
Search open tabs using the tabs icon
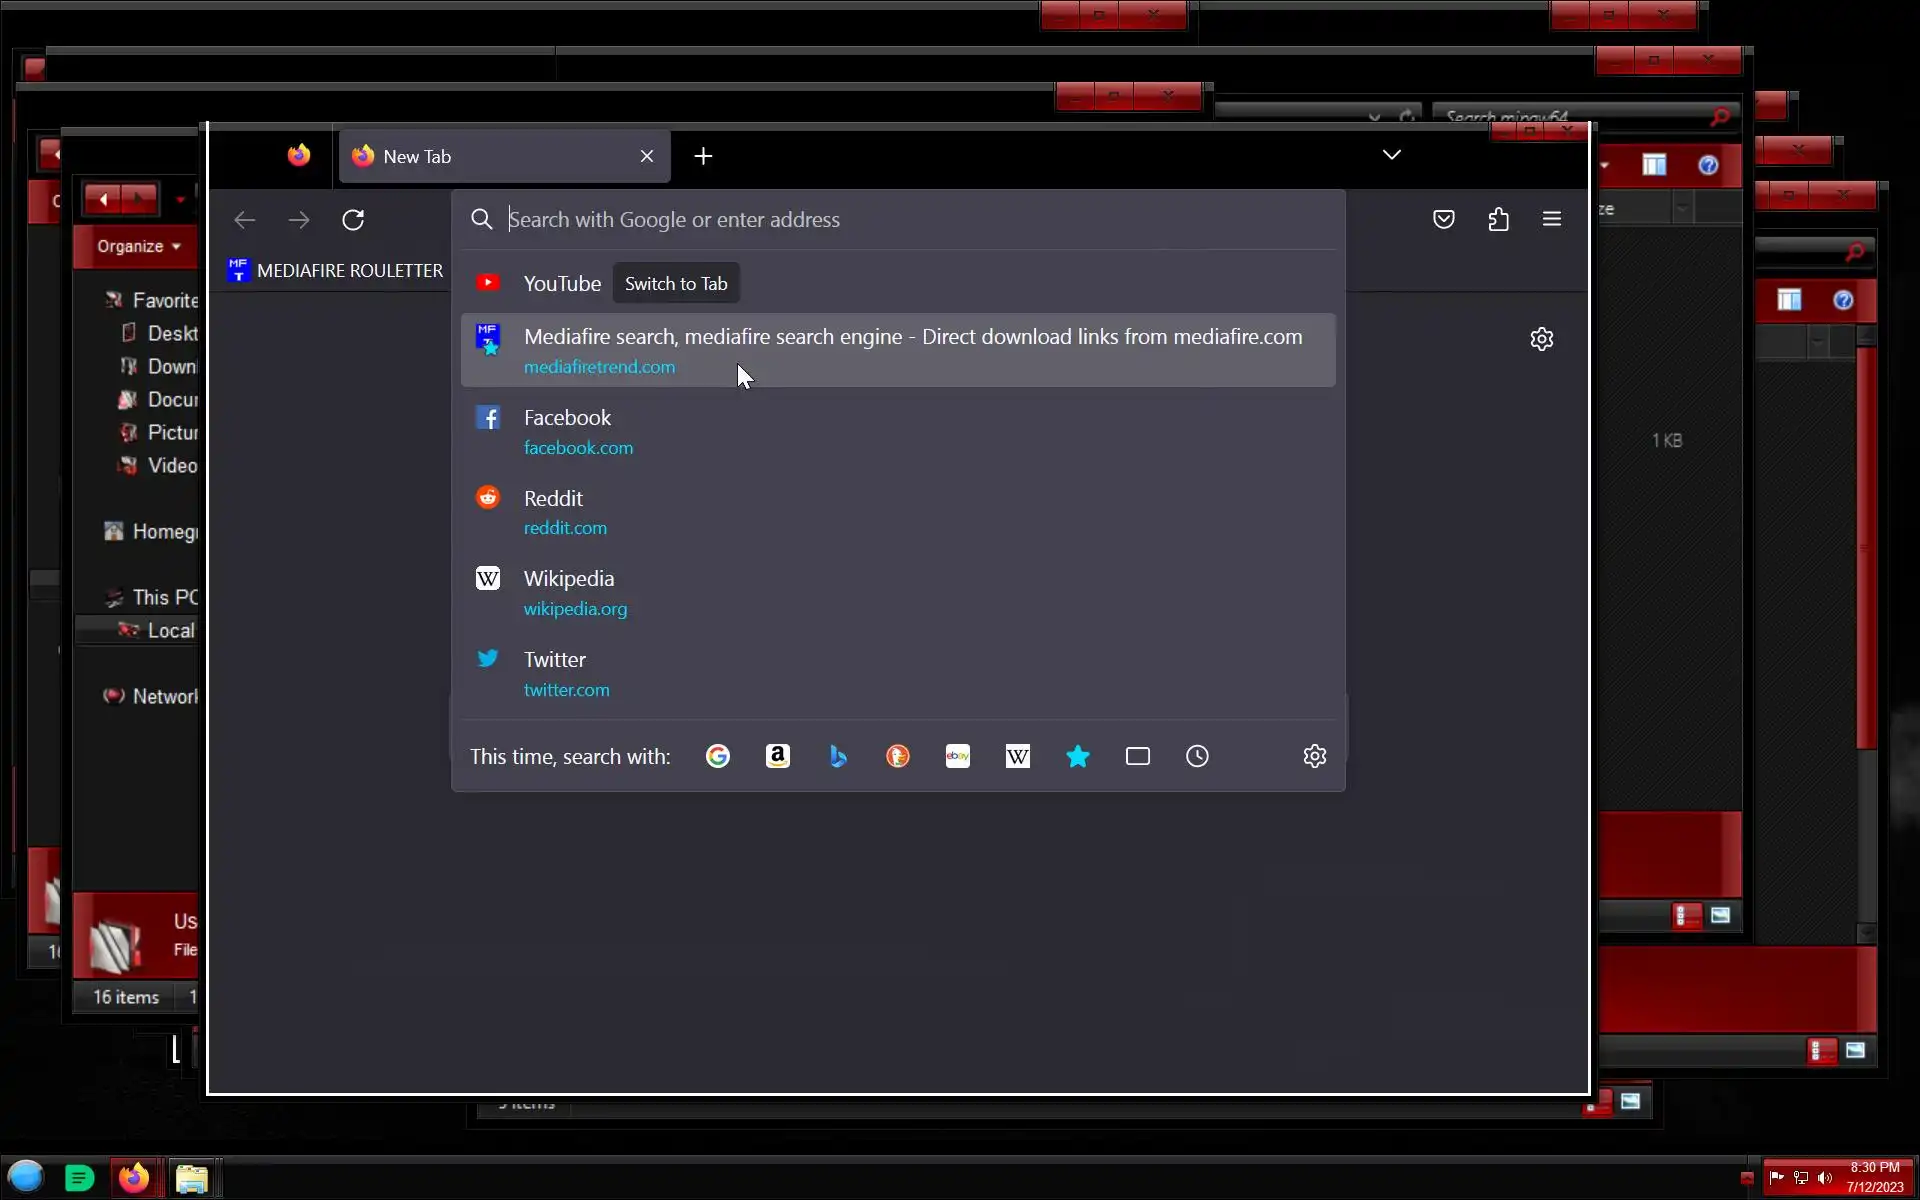[1138, 756]
